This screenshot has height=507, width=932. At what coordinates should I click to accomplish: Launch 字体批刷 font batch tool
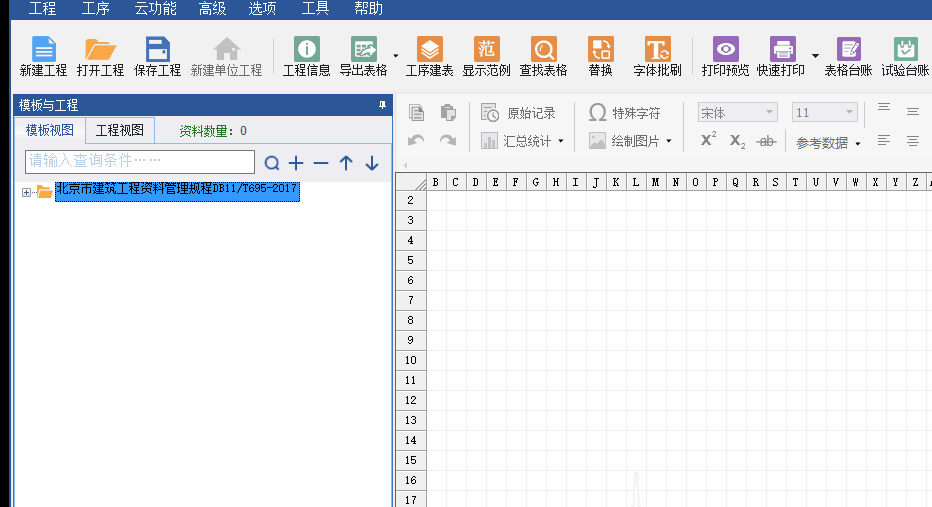click(x=657, y=56)
